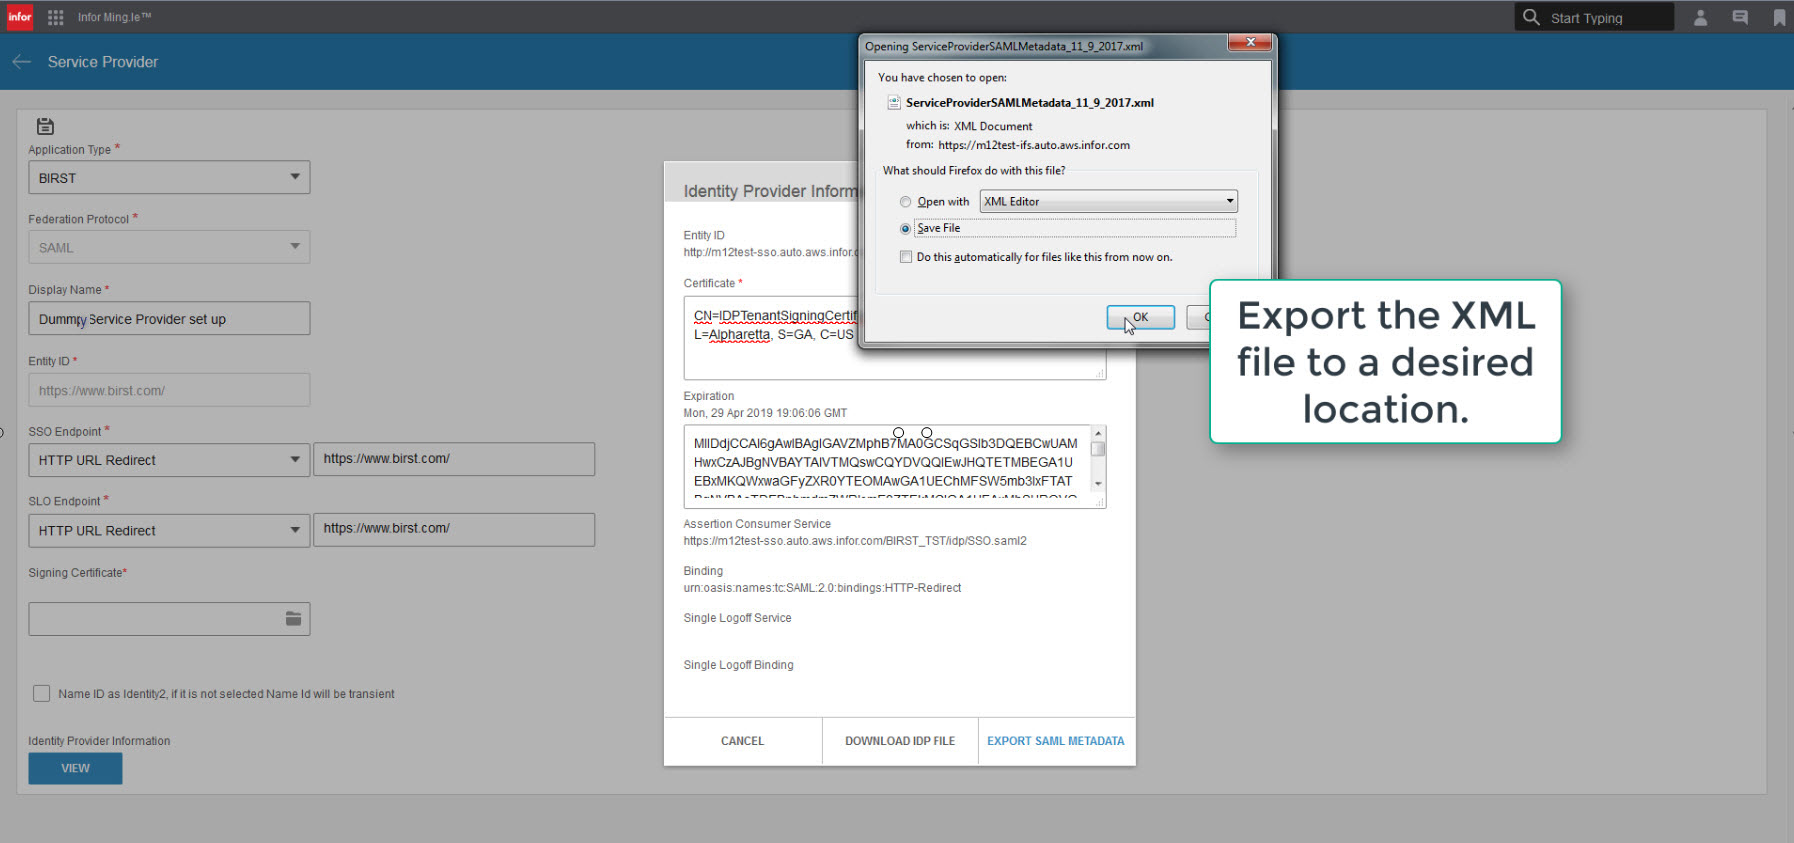
Task: Click 'Identity Provider Information' label above VIEW
Action: 99,741
